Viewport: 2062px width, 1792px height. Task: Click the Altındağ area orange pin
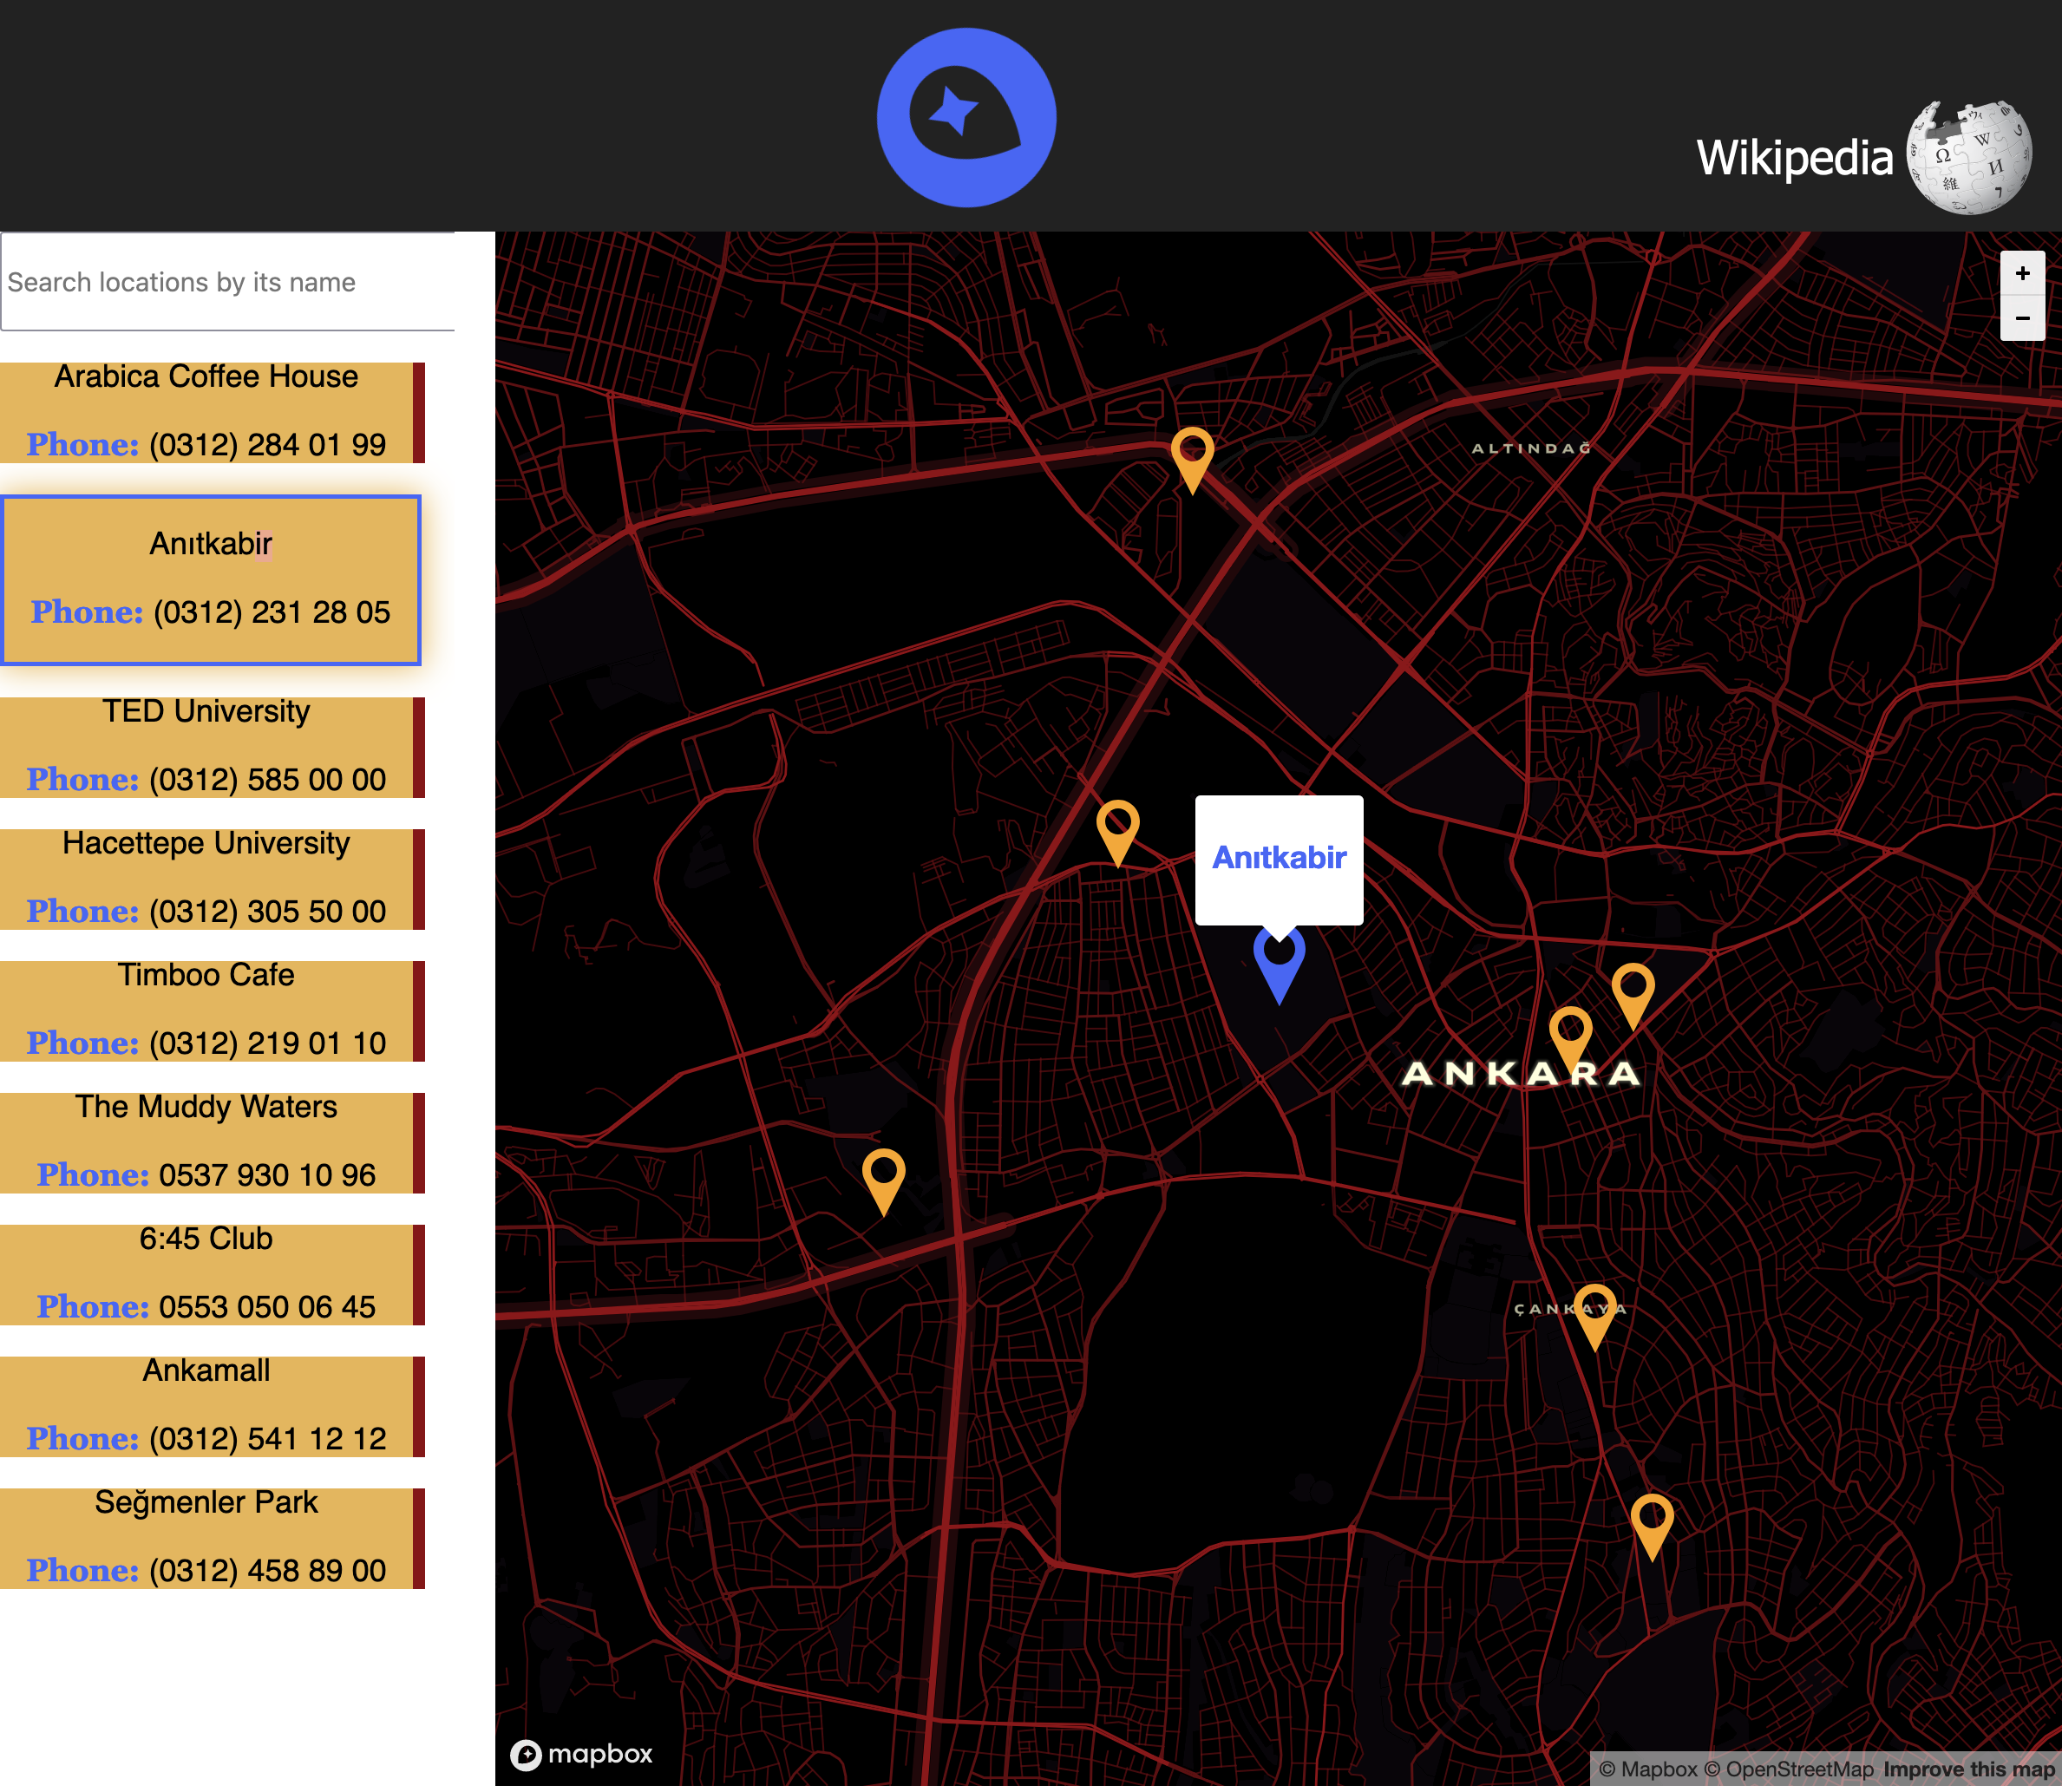click(1192, 456)
